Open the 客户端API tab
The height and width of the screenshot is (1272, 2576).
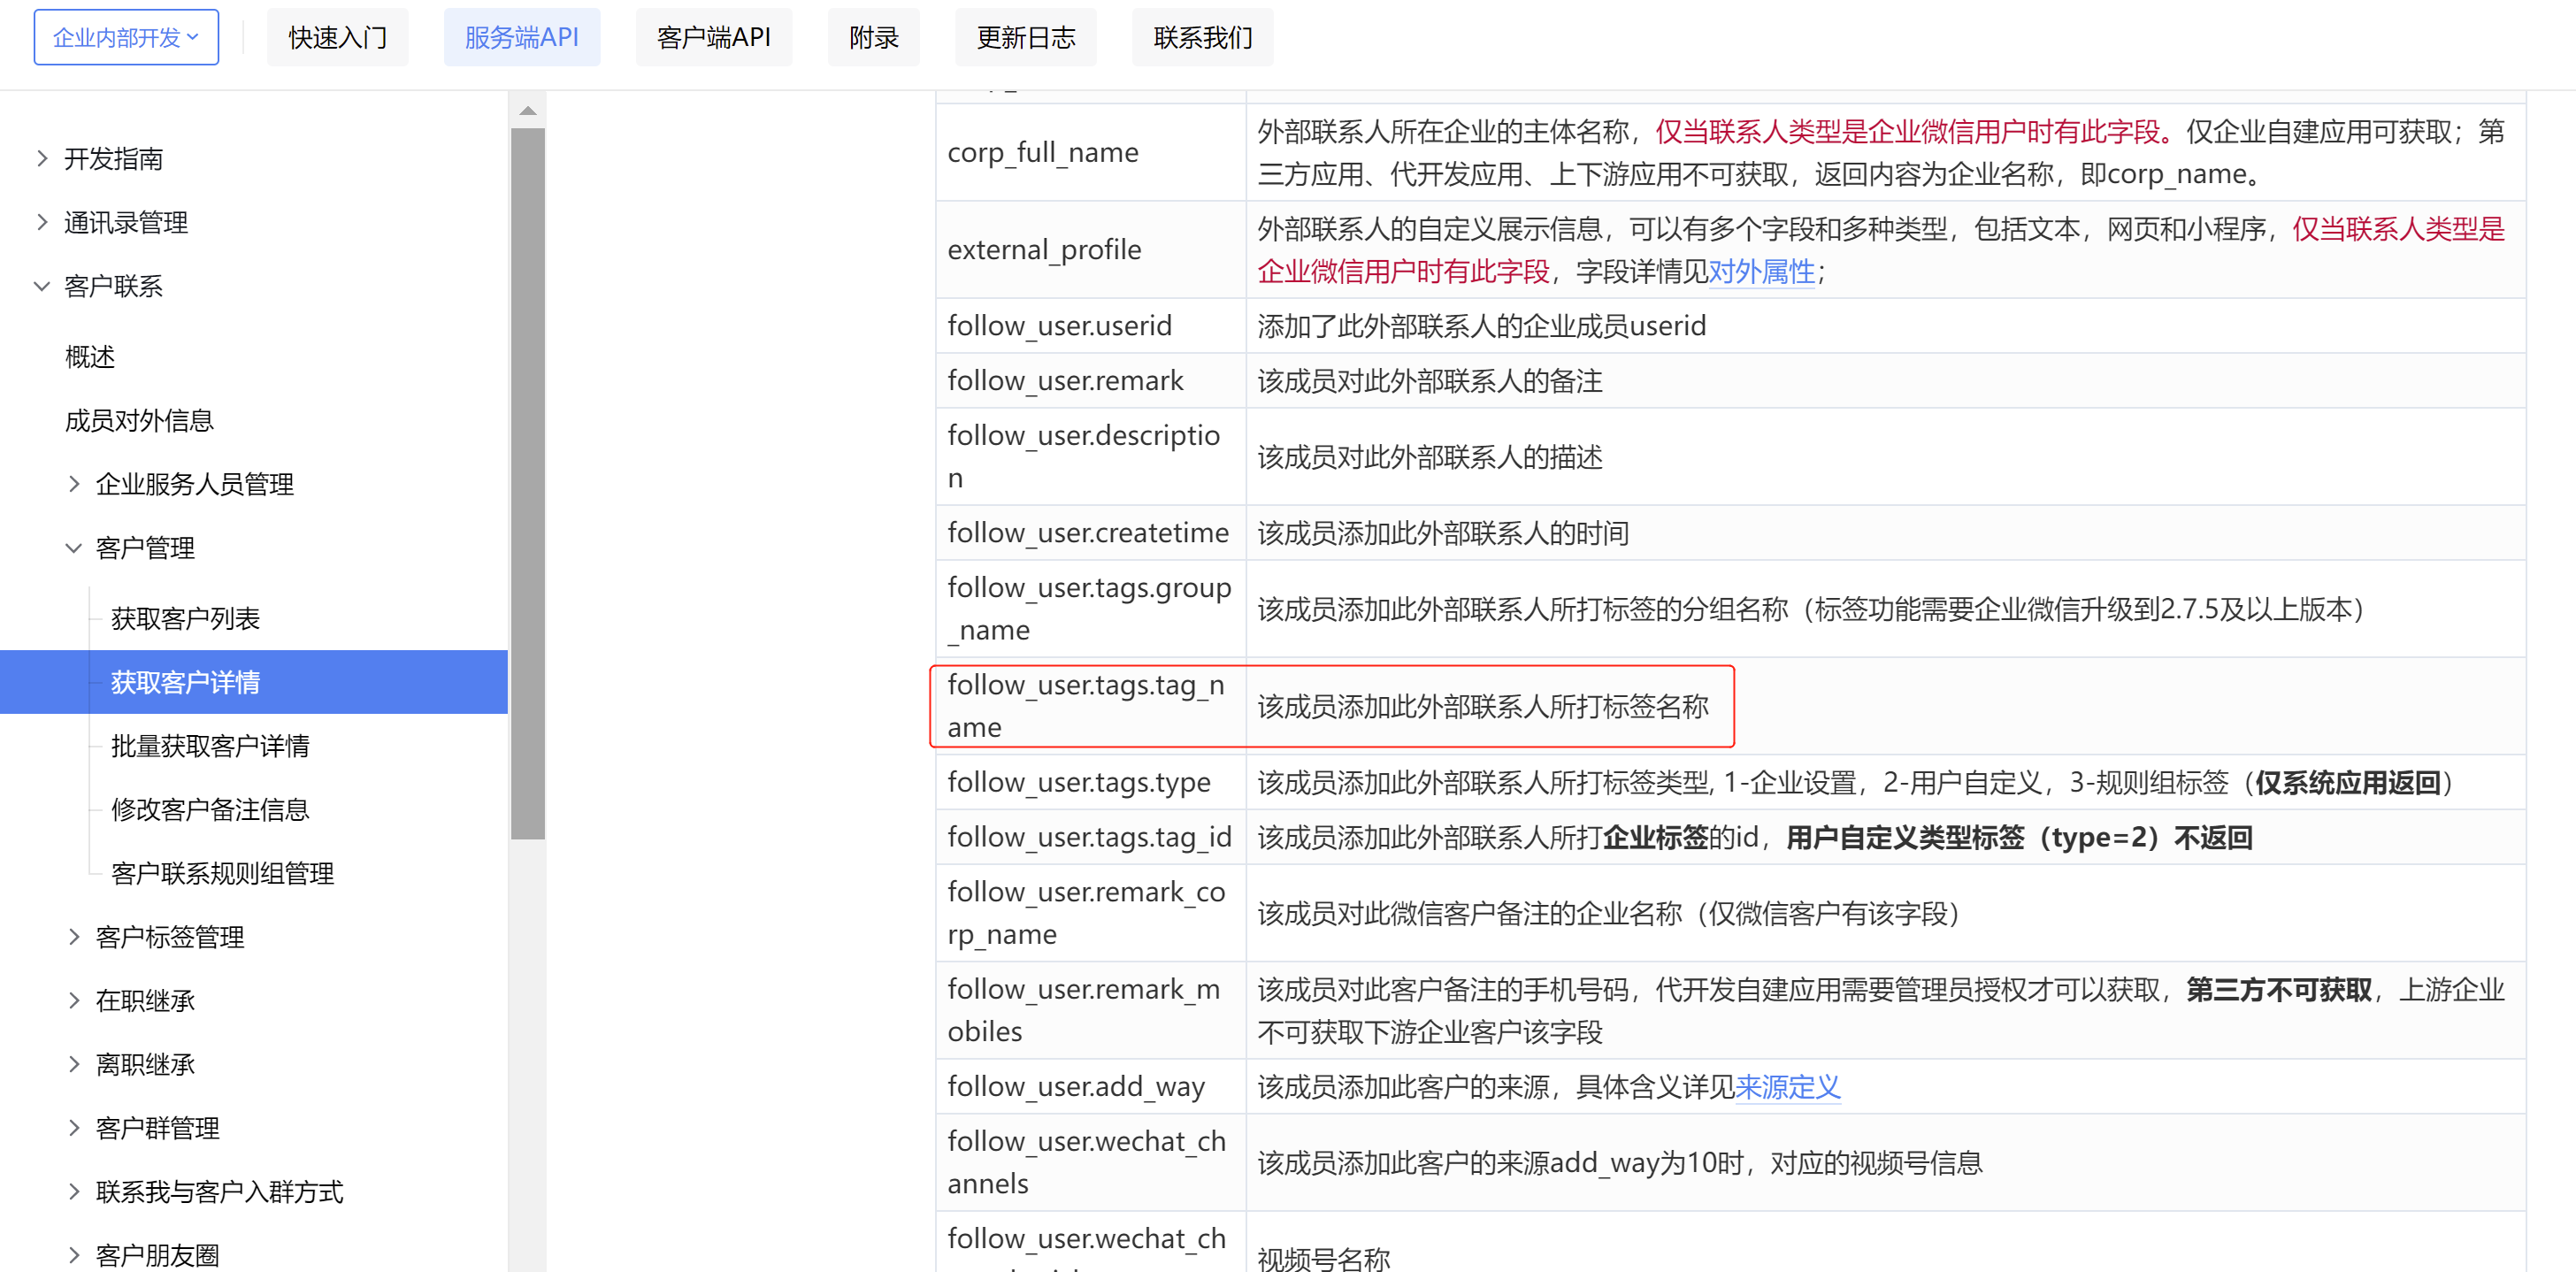(x=713, y=38)
